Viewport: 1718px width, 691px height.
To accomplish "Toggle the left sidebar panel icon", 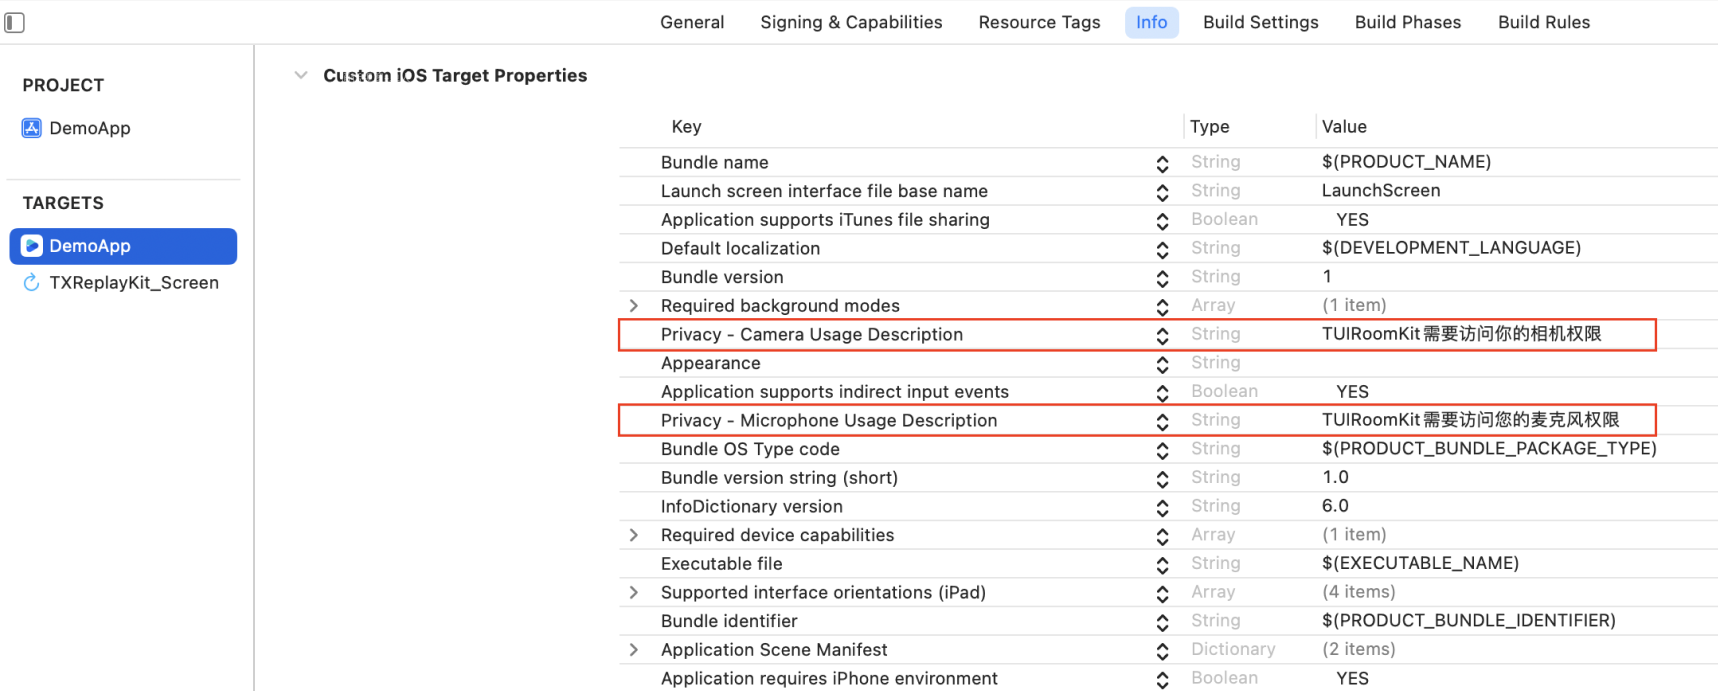I will pos(14,22).
